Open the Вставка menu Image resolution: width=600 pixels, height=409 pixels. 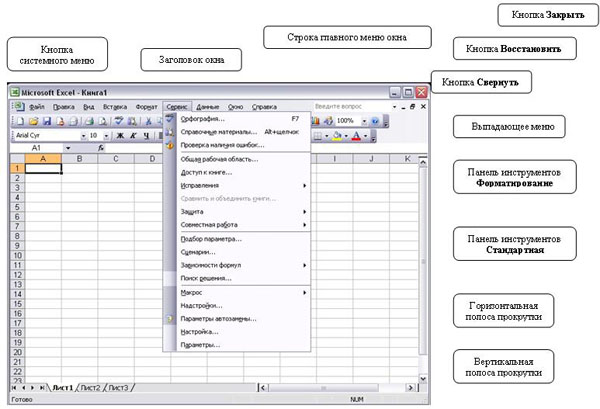pyautogui.click(x=115, y=107)
